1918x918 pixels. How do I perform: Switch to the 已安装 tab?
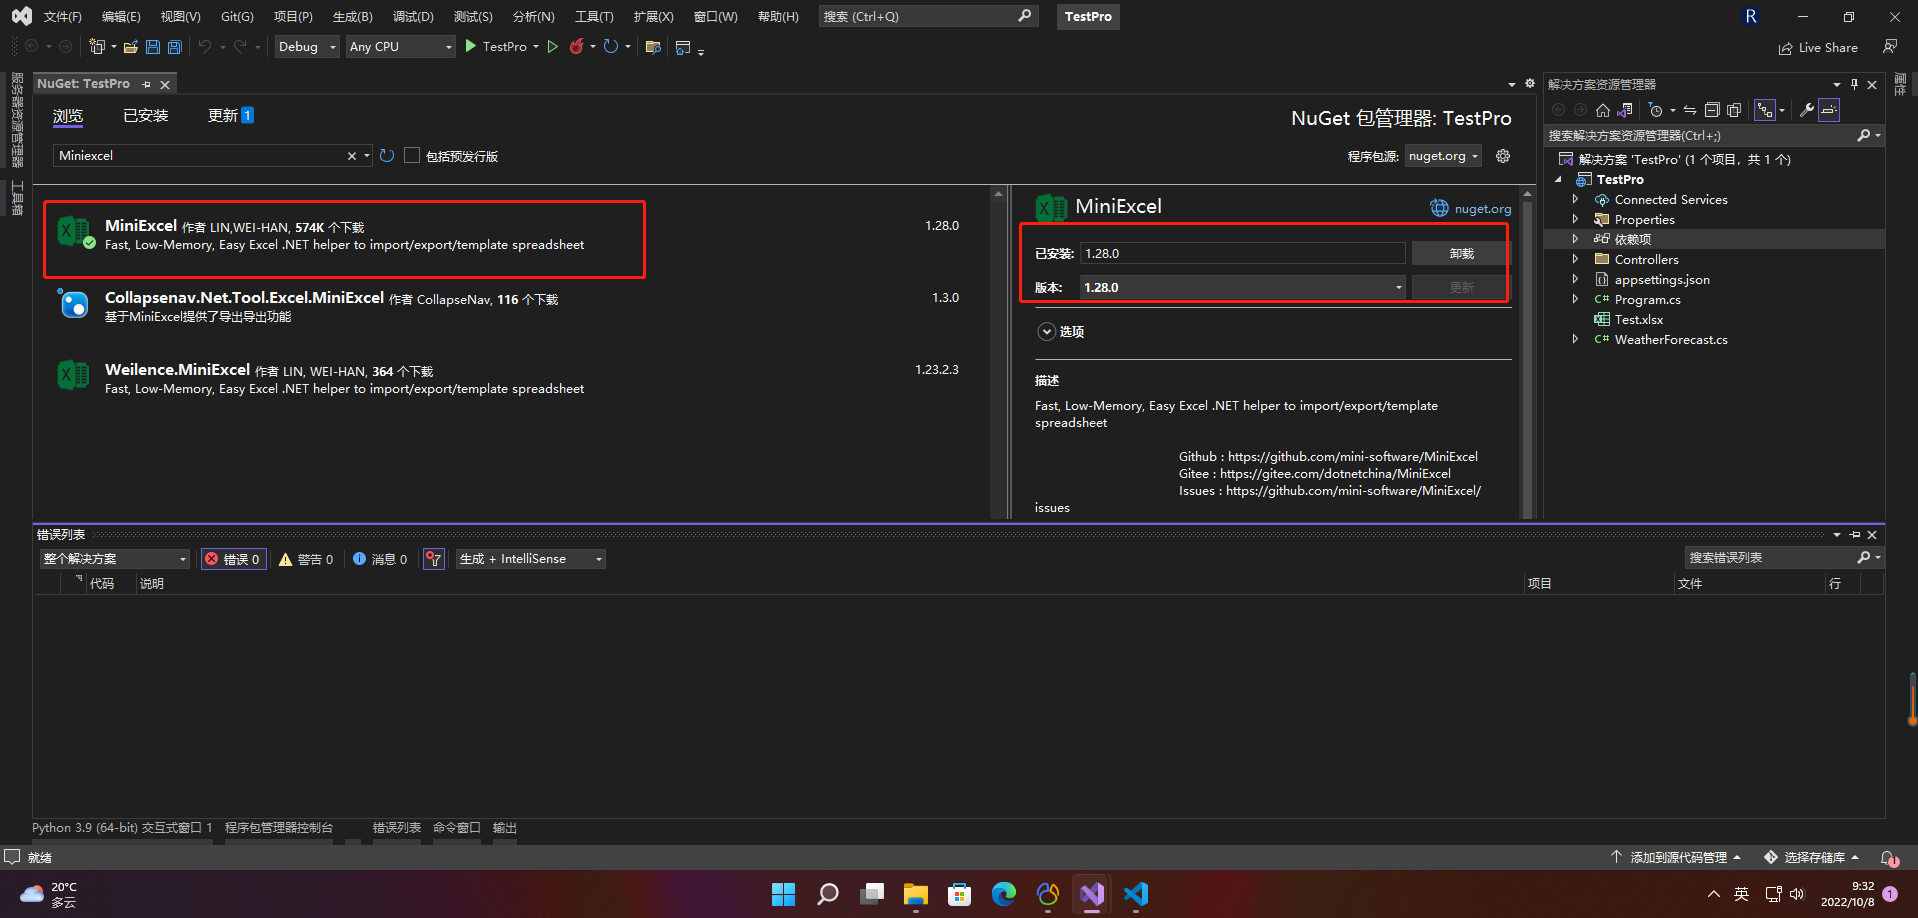tap(145, 115)
